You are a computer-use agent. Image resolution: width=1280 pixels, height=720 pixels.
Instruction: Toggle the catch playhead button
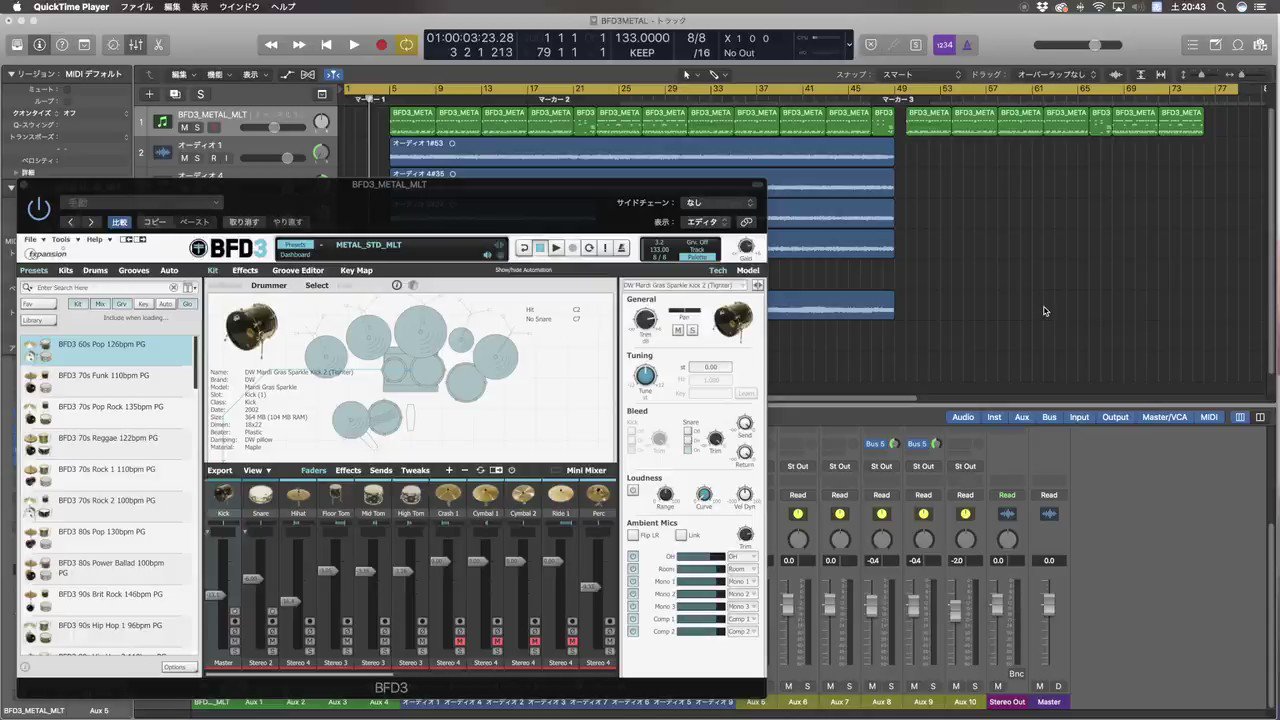coord(333,74)
